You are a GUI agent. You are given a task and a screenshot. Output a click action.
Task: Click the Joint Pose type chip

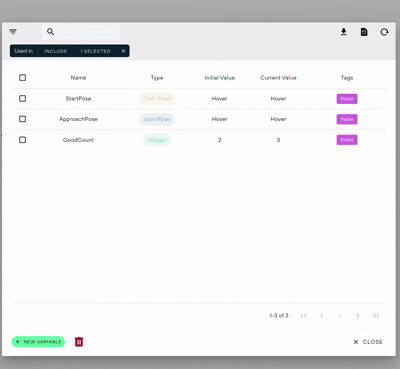pyautogui.click(x=157, y=119)
